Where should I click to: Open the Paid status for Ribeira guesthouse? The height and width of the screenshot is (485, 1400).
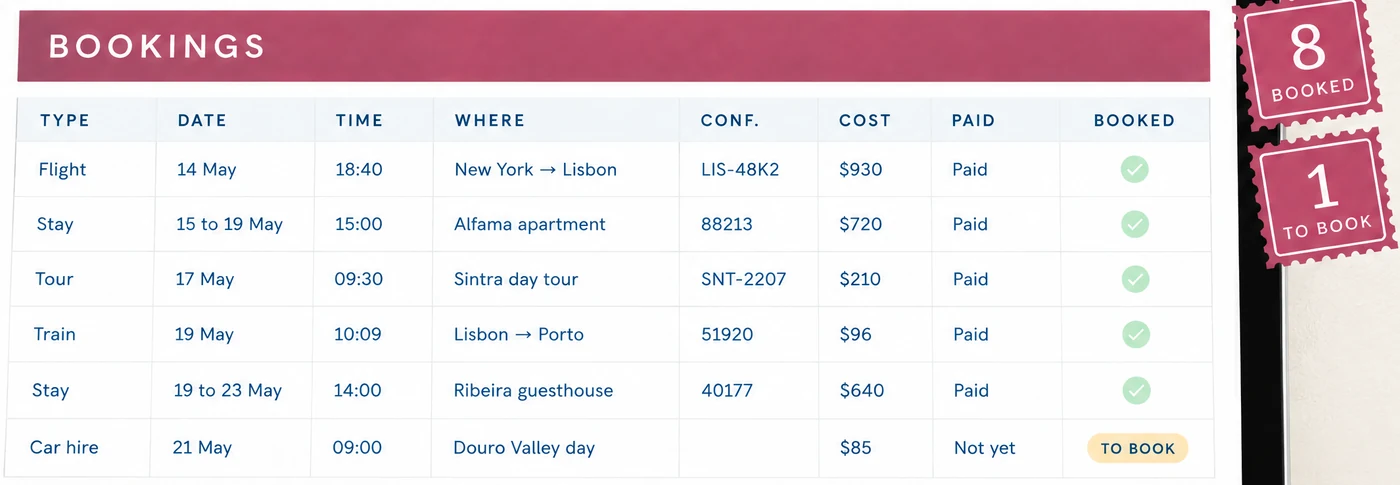(970, 390)
